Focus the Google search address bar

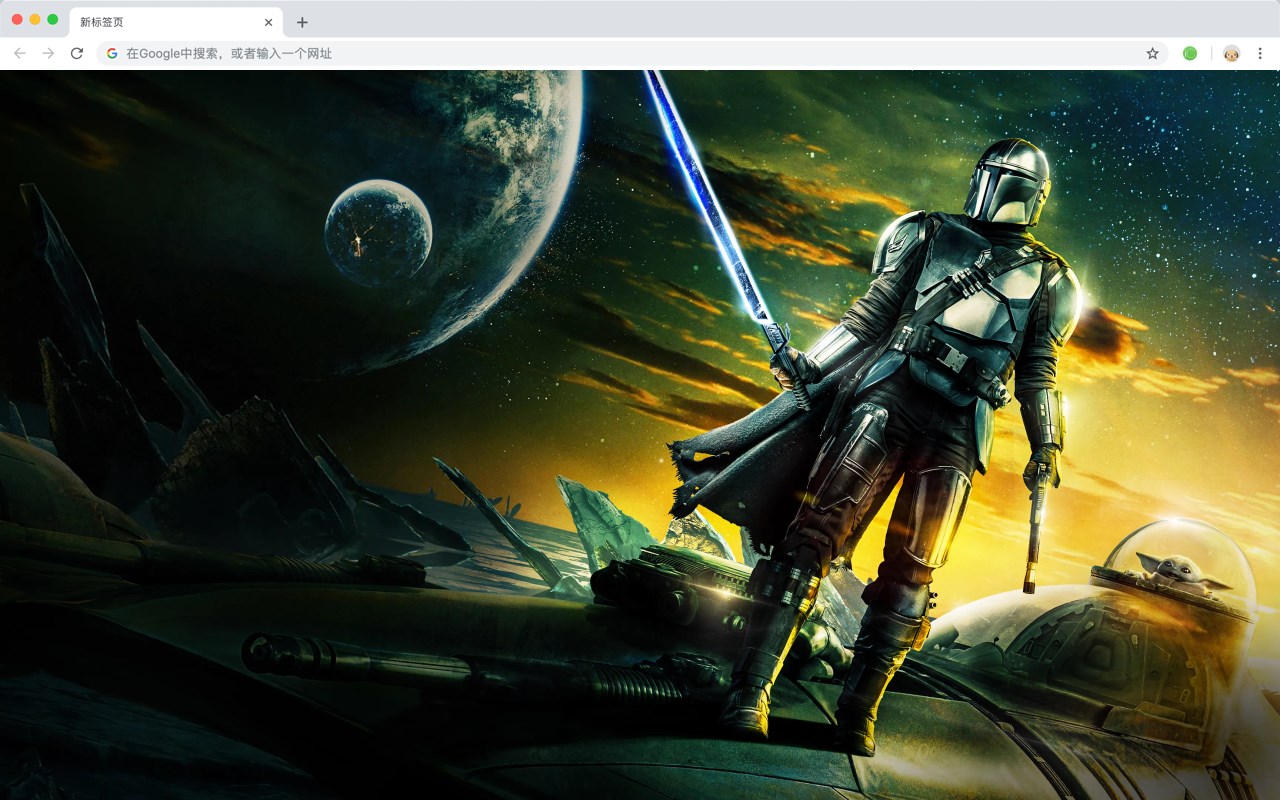(632, 53)
